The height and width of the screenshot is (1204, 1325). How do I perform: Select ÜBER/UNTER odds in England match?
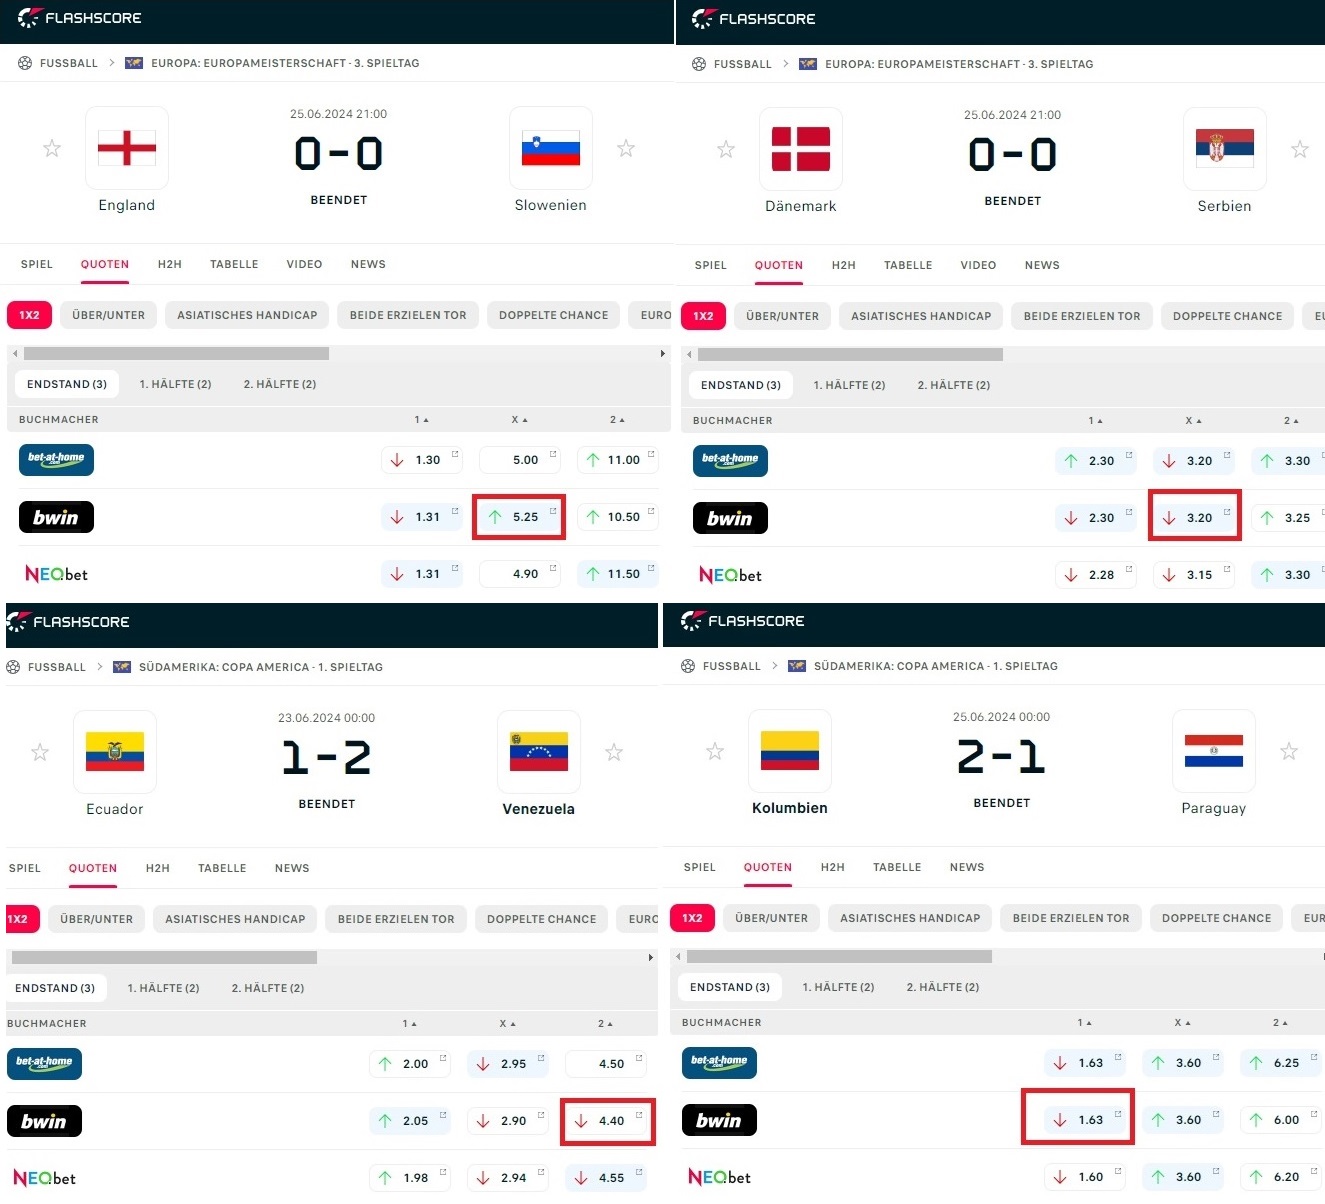(x=109, y=315)
